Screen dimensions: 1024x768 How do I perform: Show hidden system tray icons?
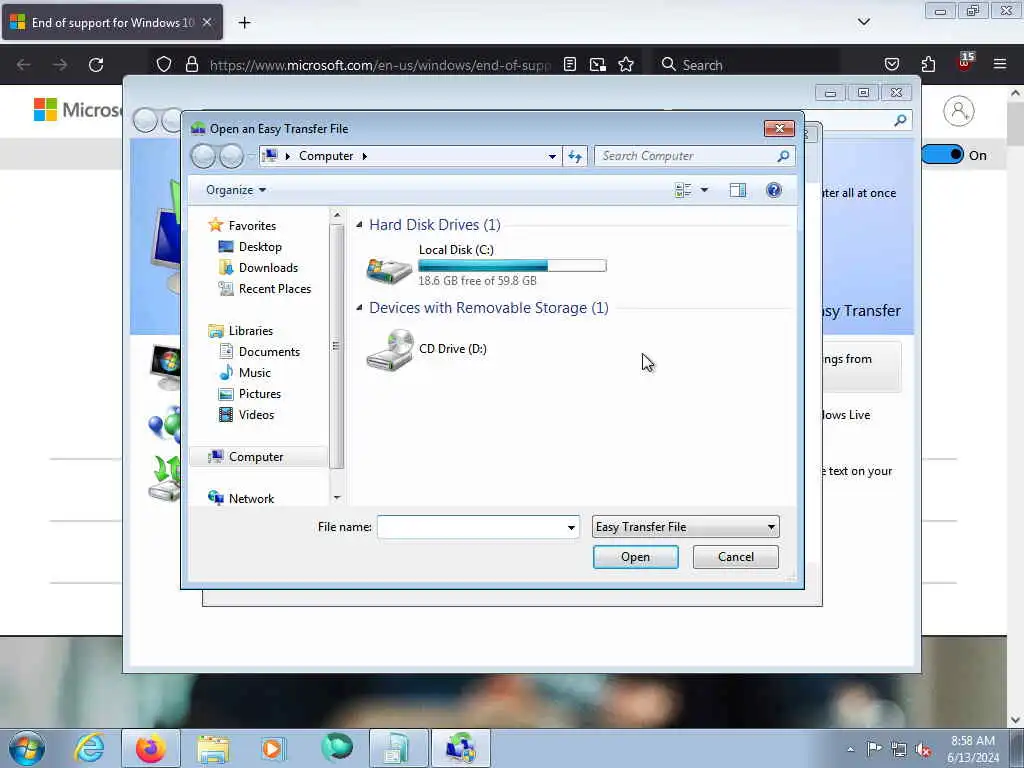(850, 750)
